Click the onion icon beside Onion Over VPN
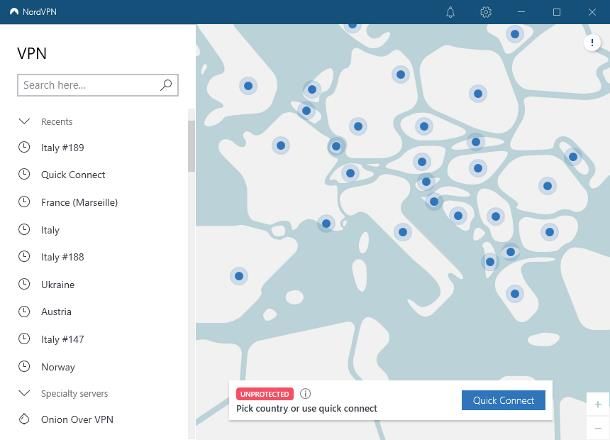 tap(24, 419)
